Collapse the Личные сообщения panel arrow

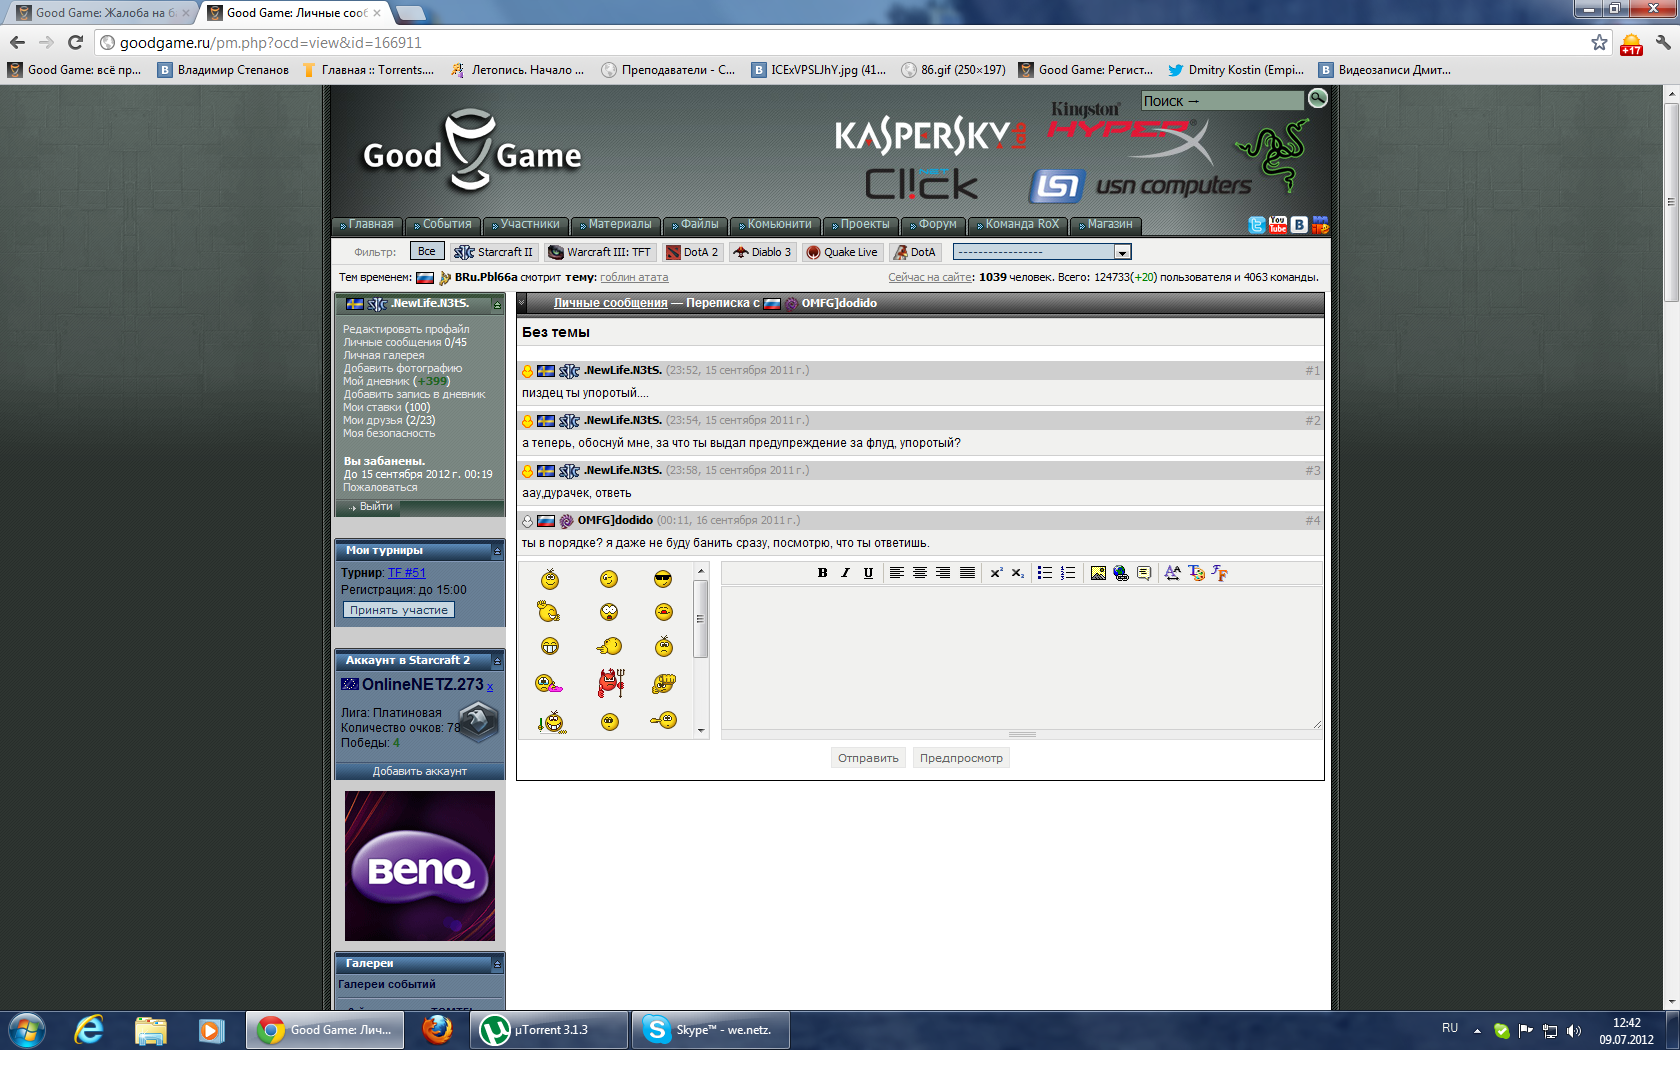[x=522, y=303]
